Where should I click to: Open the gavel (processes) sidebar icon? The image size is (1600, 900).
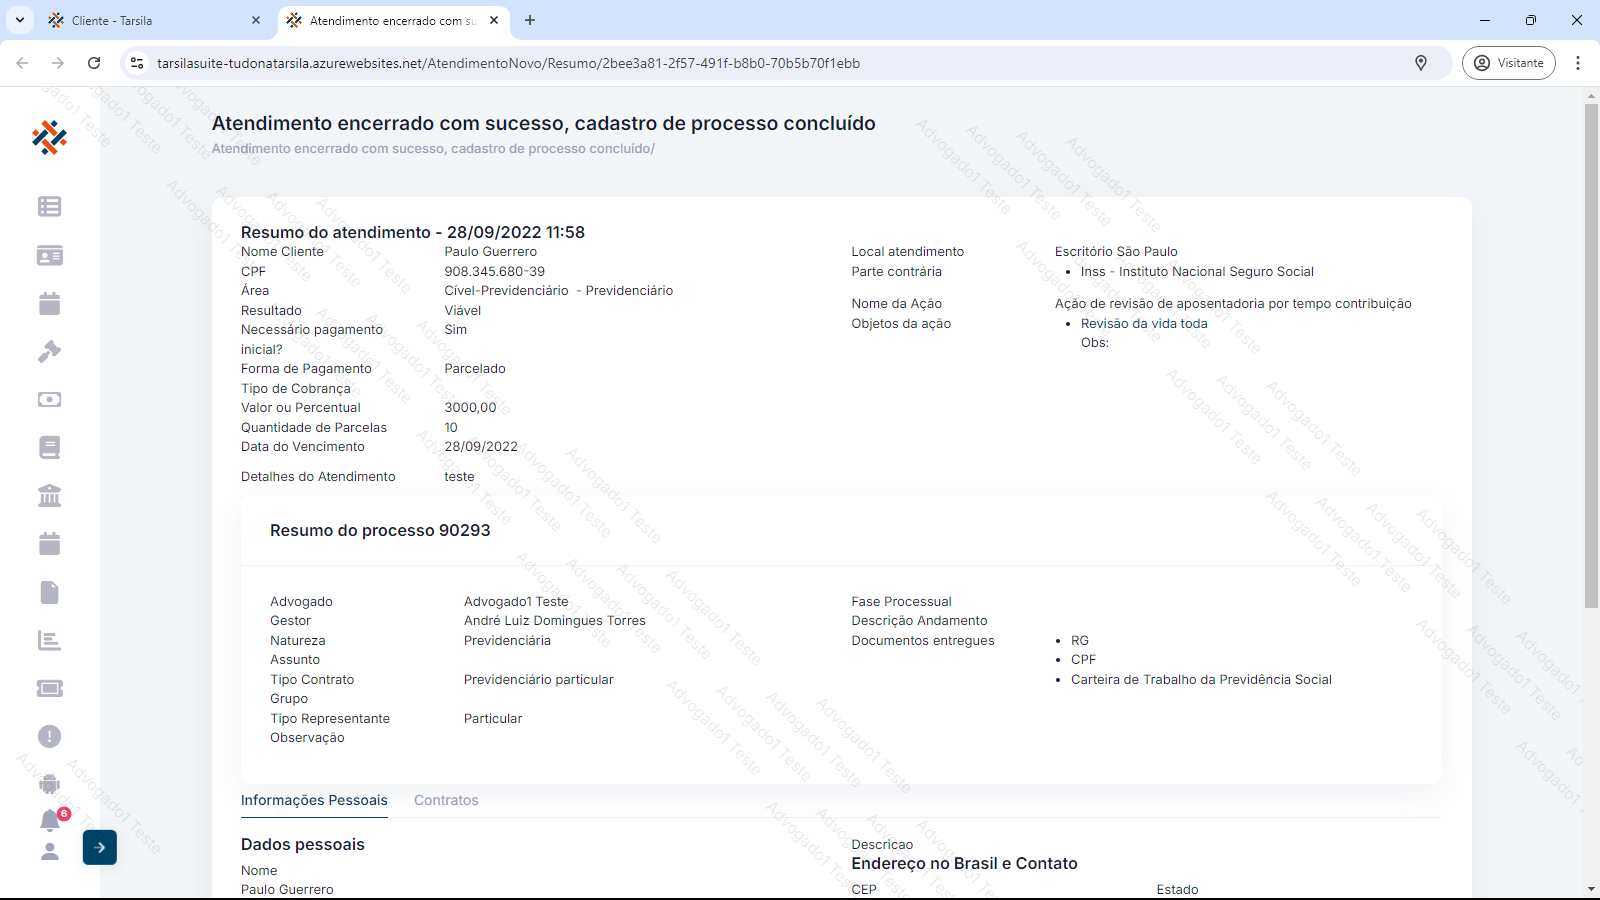pyautogui.click(x=49, y=351)
